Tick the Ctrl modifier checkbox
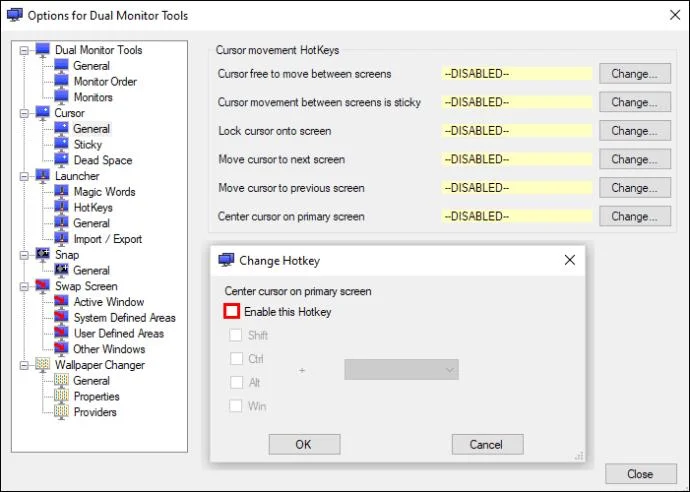 [x=236, y=359]
